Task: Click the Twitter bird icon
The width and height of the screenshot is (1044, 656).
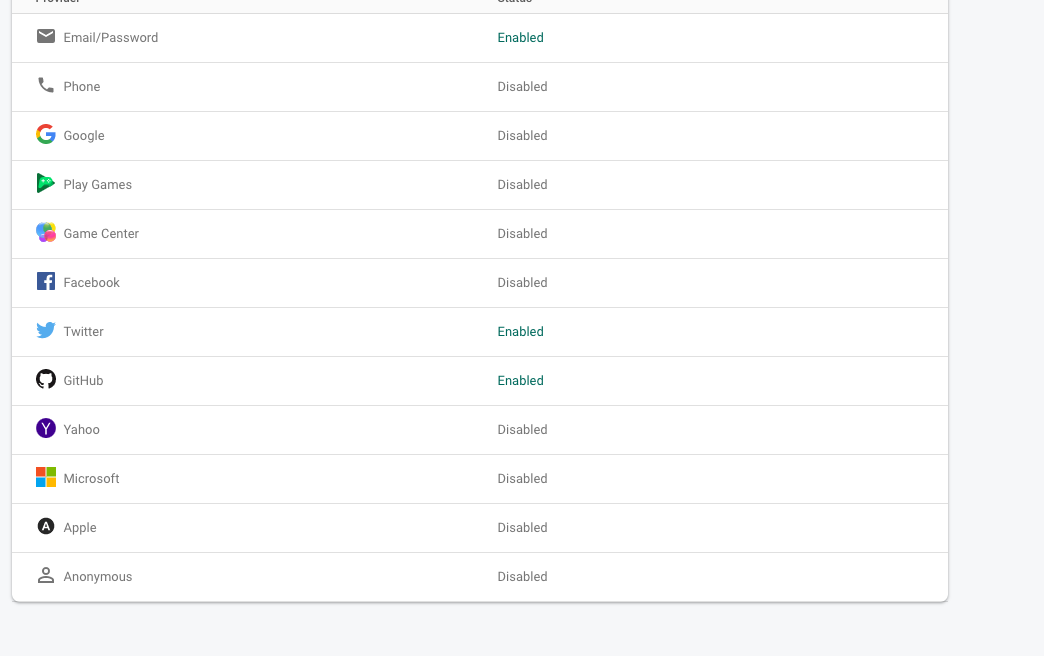Action: point(46,330)
